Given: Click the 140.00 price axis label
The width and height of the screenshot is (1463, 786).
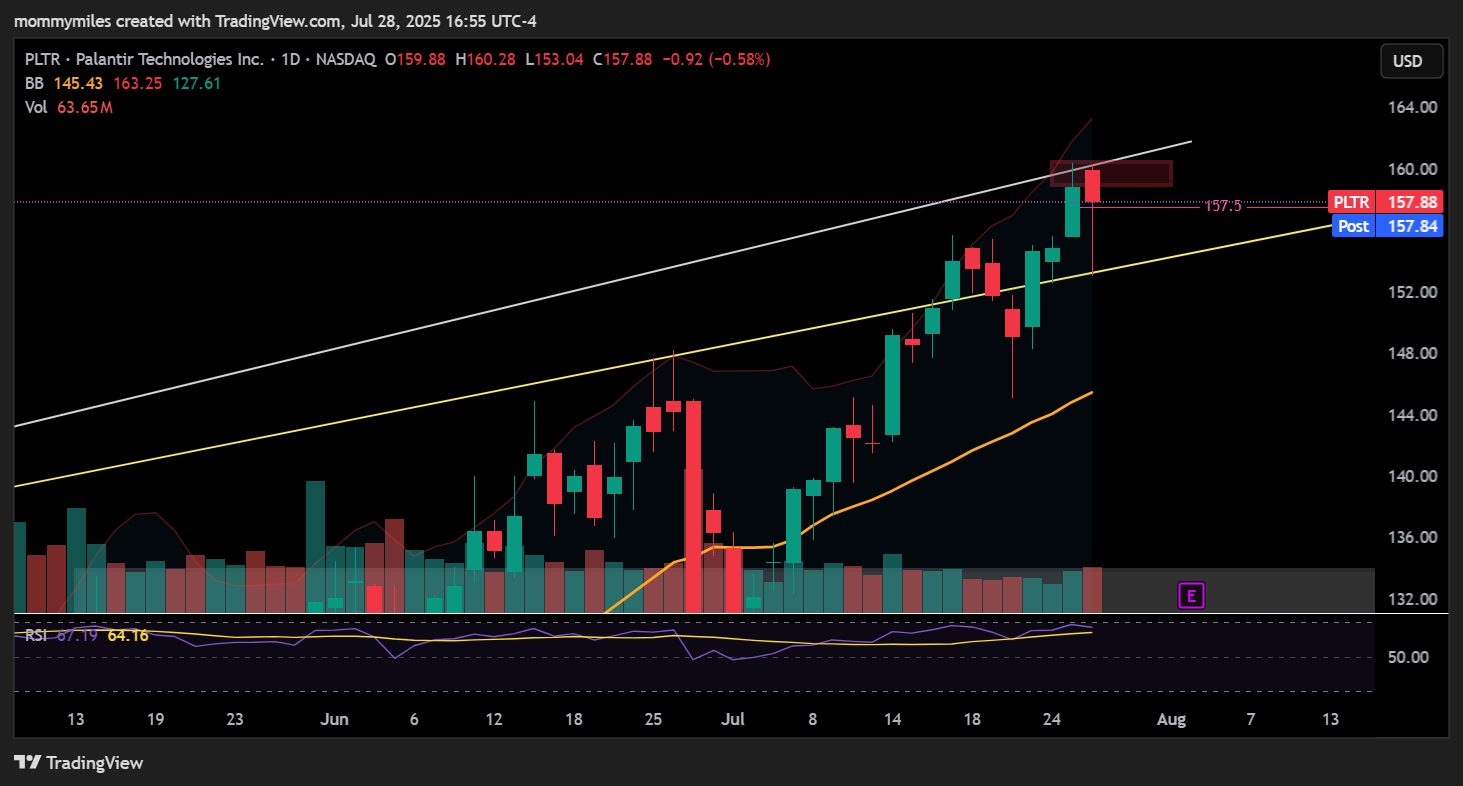Looking at the screenshot, I should coord(1412,476).
